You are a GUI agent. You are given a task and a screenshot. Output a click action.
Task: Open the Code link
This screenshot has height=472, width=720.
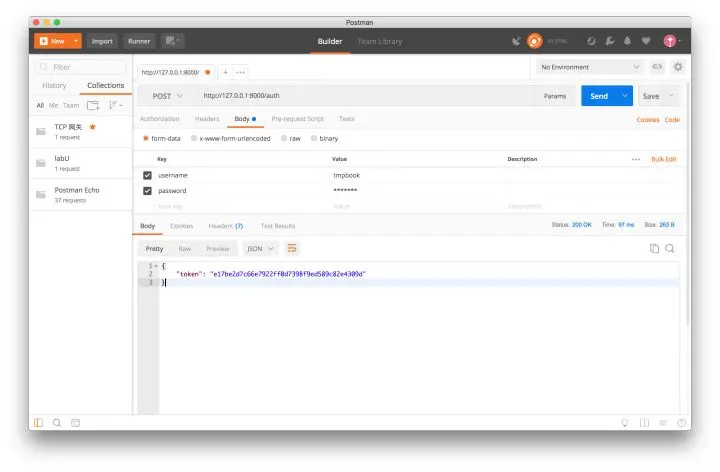[672, 120]
